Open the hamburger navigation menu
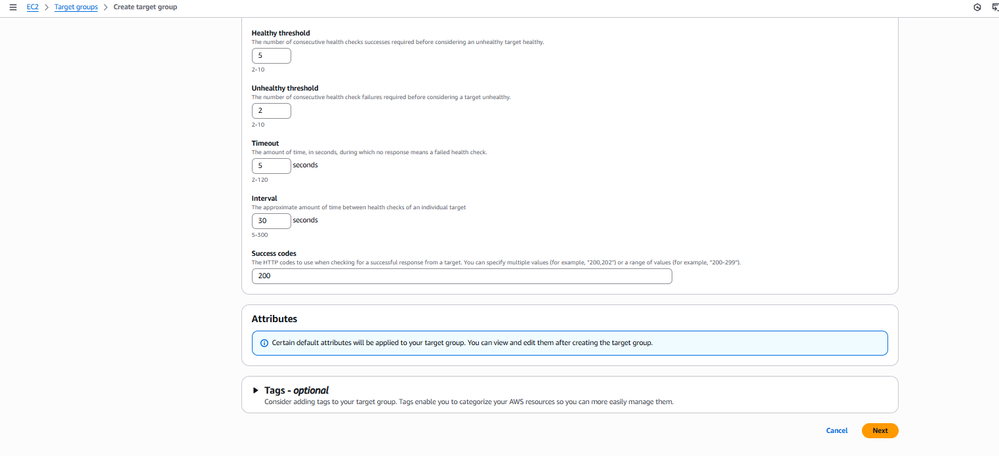This screenshot has height=456, width=999. point(12,7)
